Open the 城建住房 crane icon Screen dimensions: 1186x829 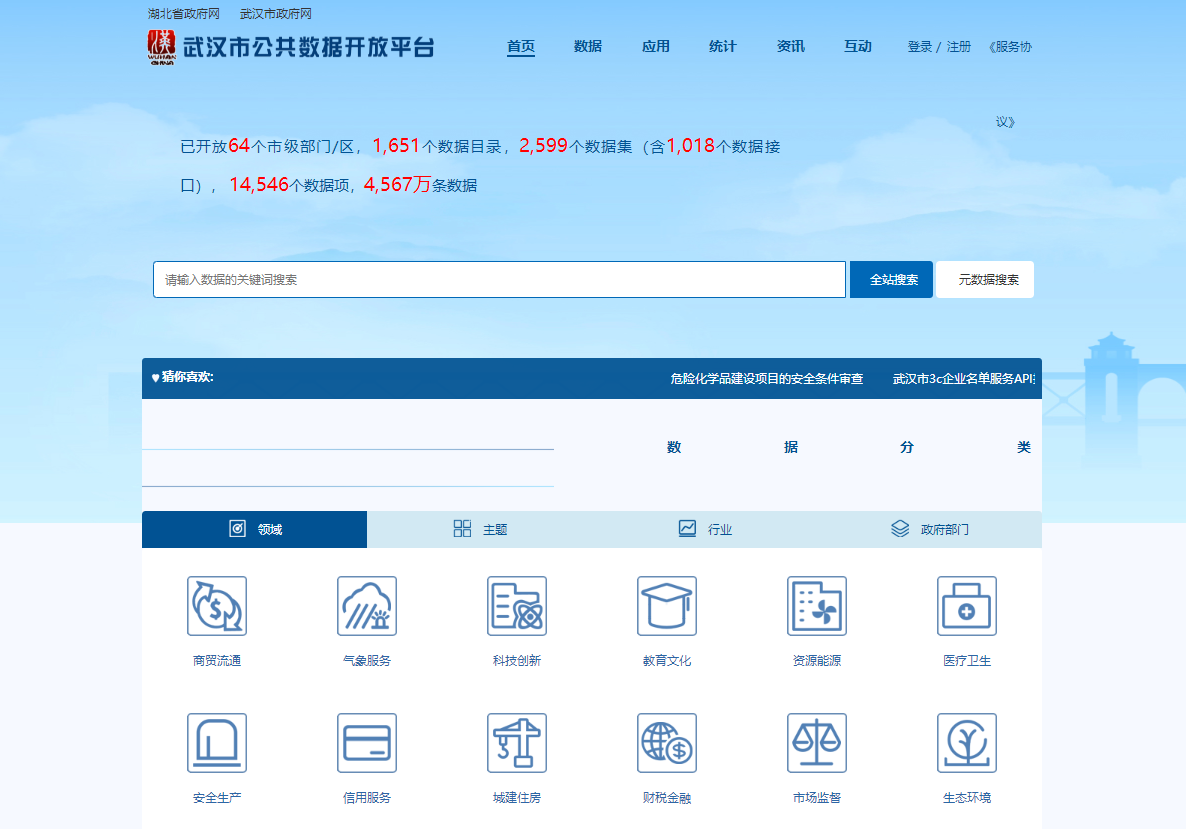(517, 743)
